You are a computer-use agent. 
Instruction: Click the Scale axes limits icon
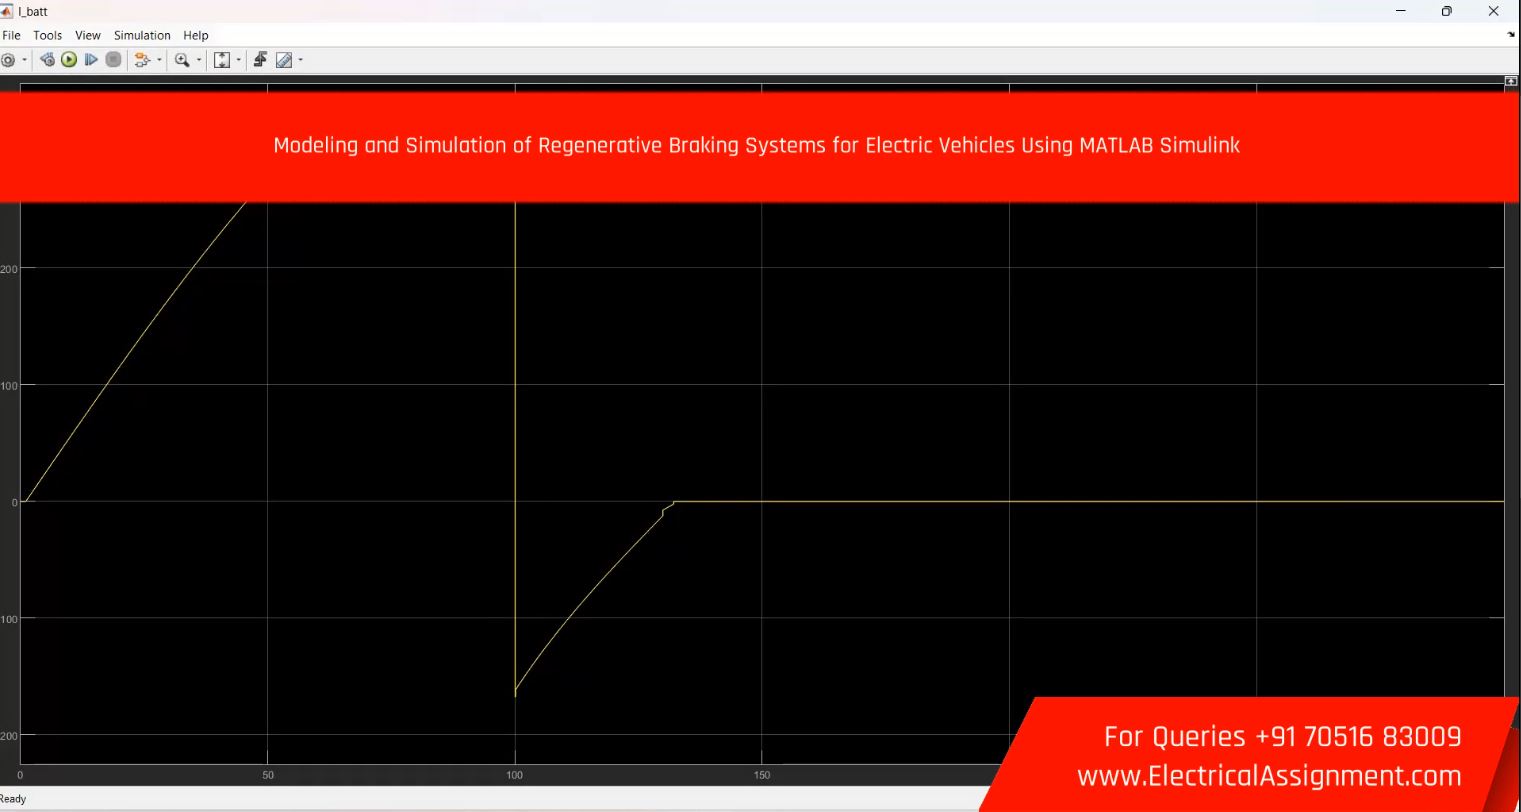pyautogui.click(x=222, y=60)
